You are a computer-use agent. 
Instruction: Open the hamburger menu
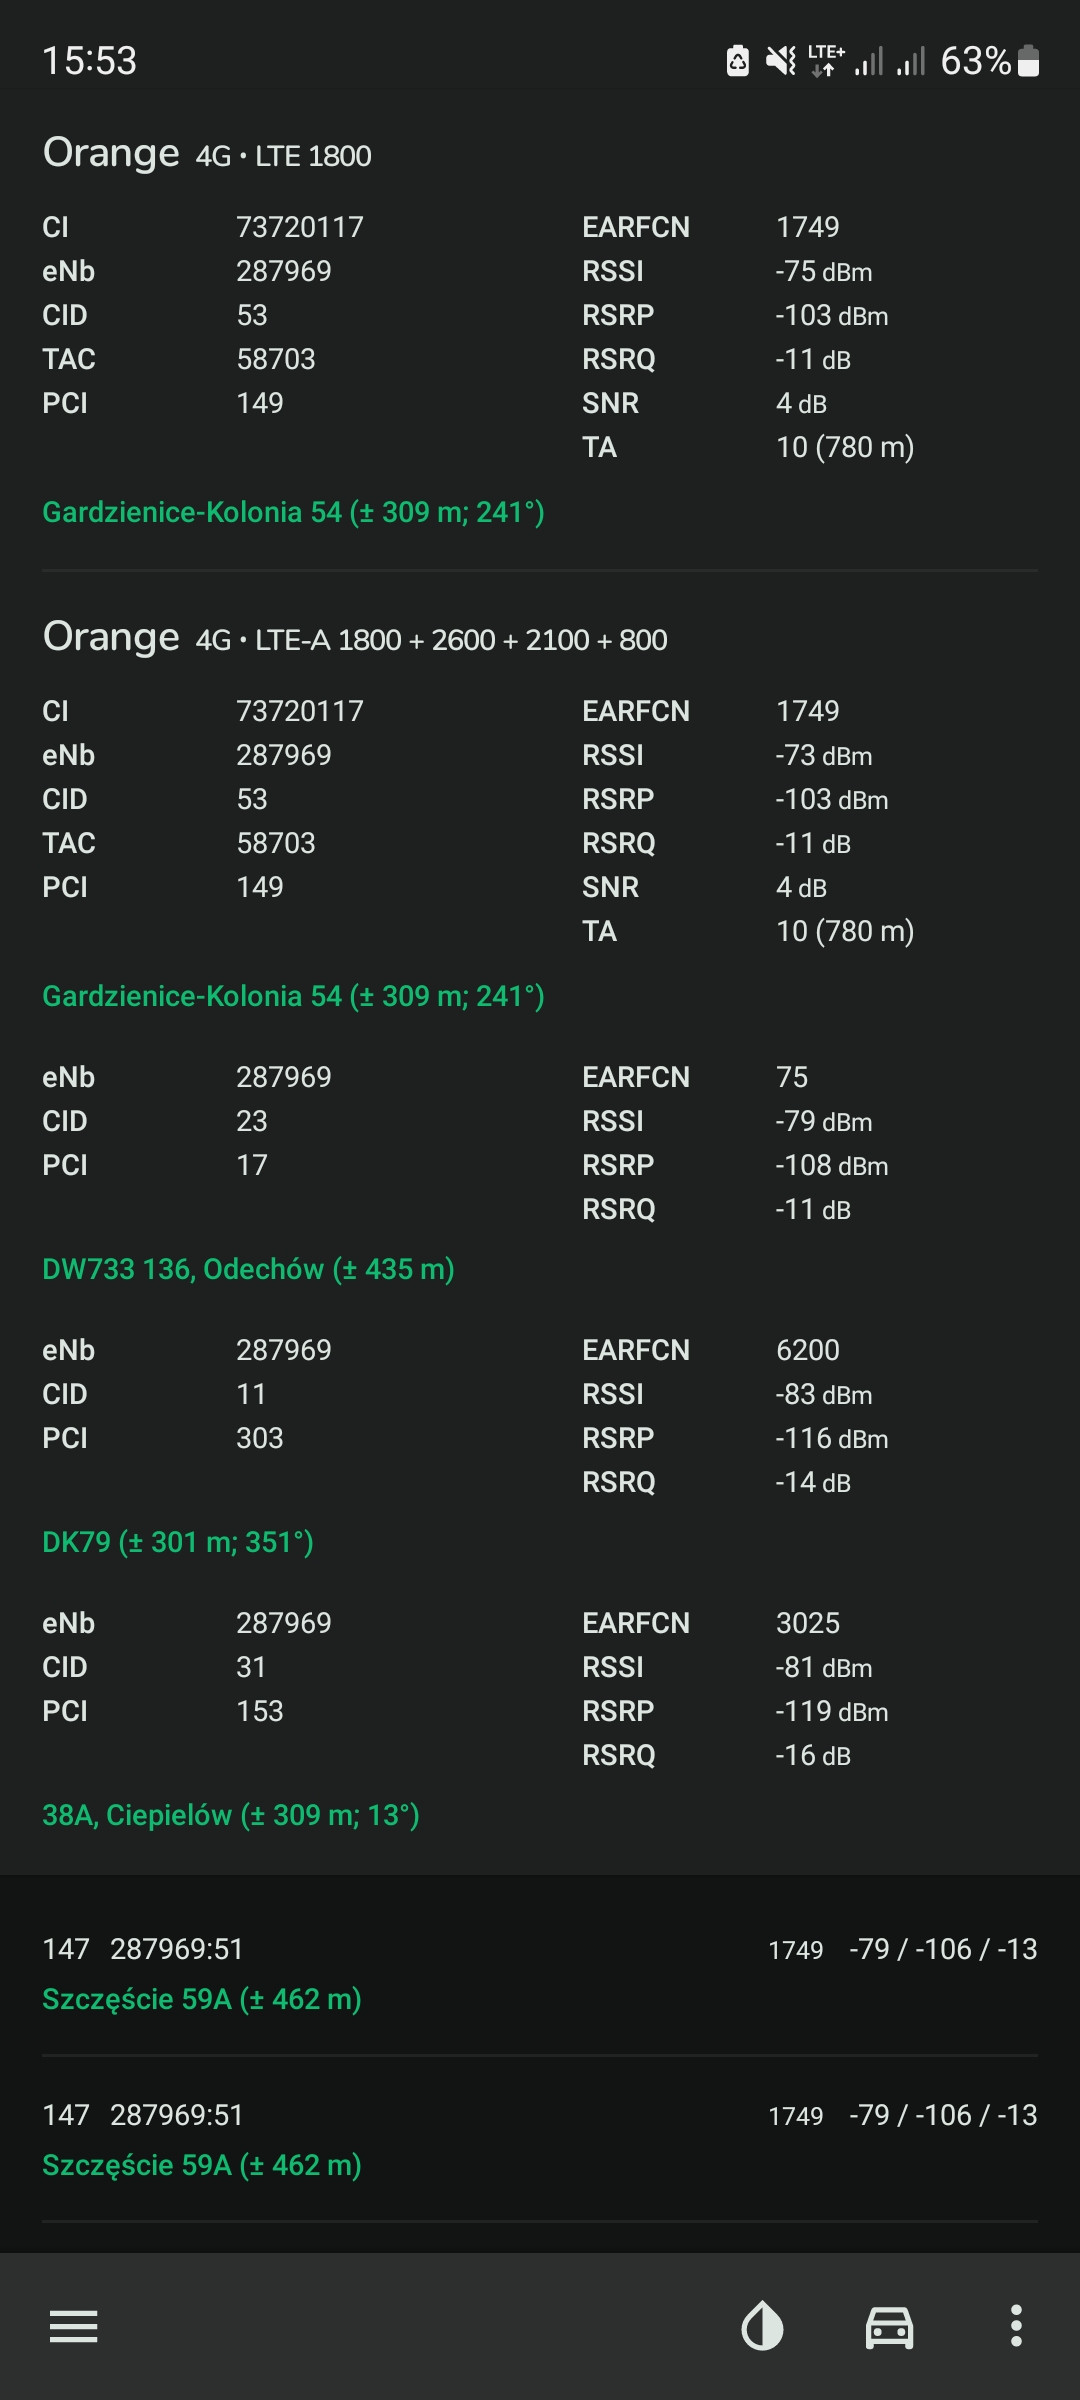click(x=74, y=2326)
